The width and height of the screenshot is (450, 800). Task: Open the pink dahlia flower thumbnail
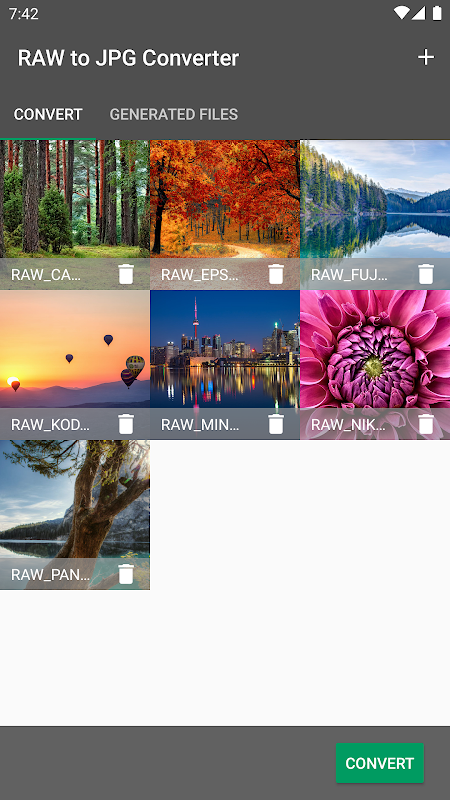(x=375, y=349)
